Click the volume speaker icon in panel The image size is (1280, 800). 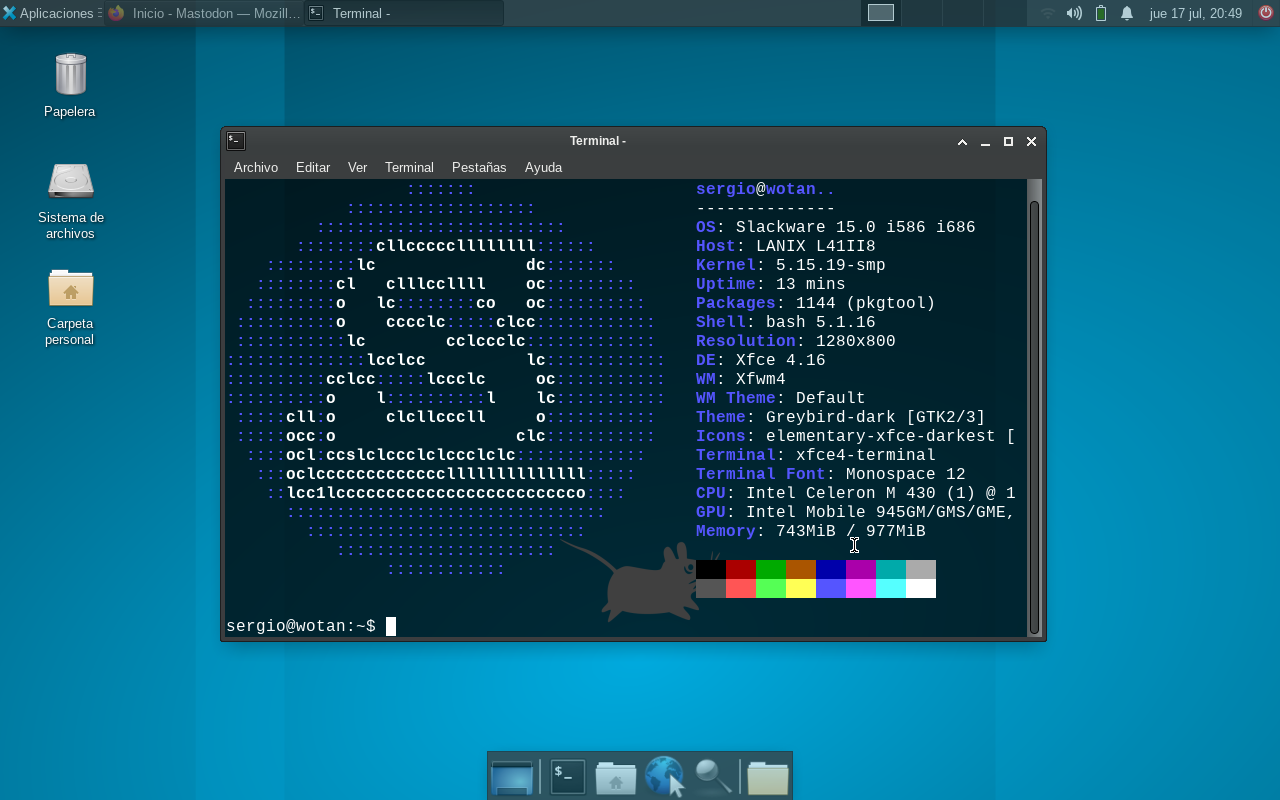1074,13
